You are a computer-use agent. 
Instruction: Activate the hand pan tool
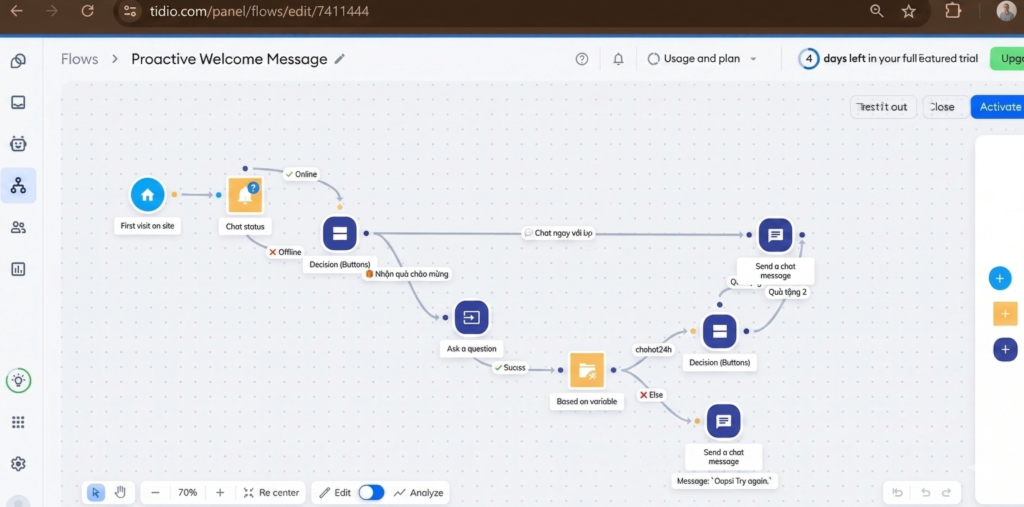[121, 492]
